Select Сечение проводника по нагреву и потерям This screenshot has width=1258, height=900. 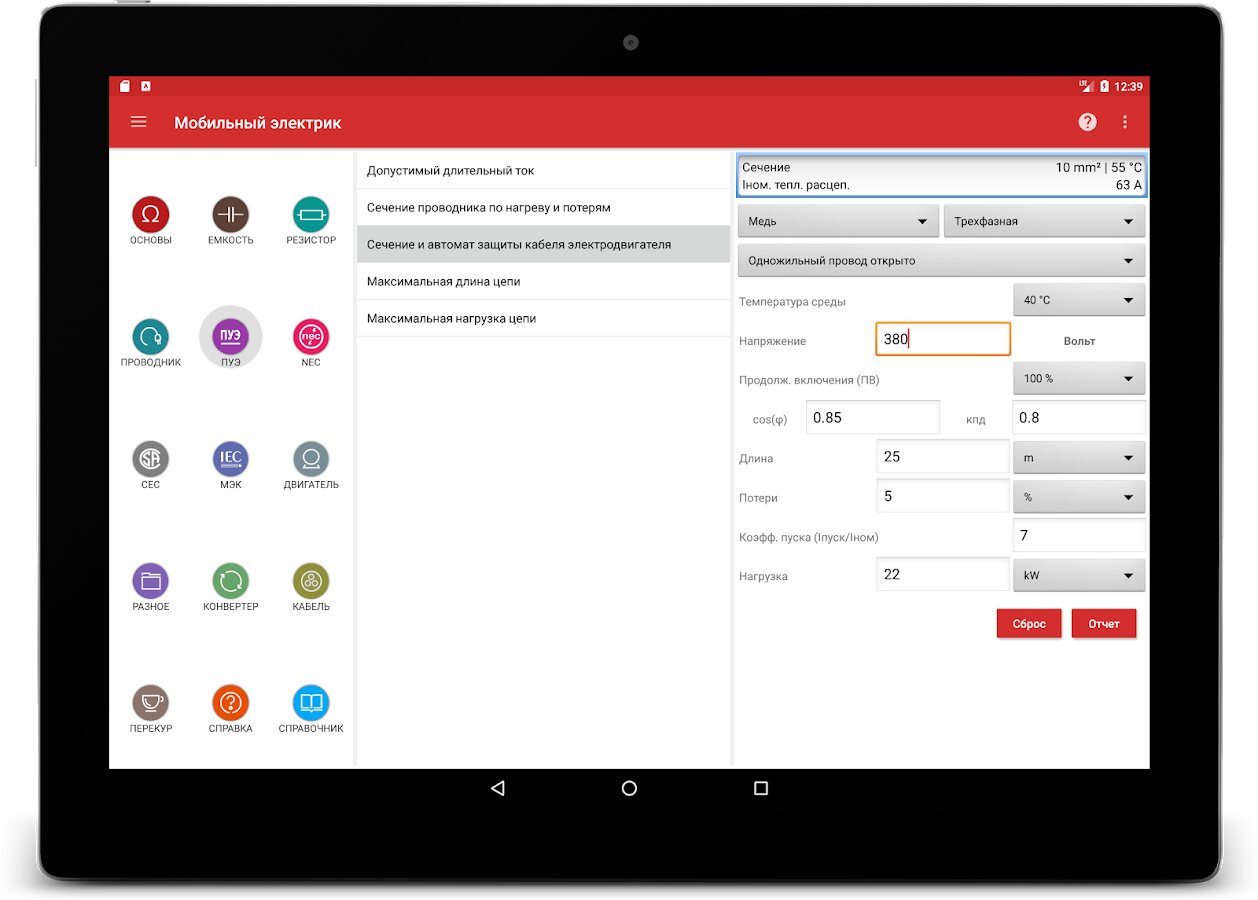click(543, 207)
